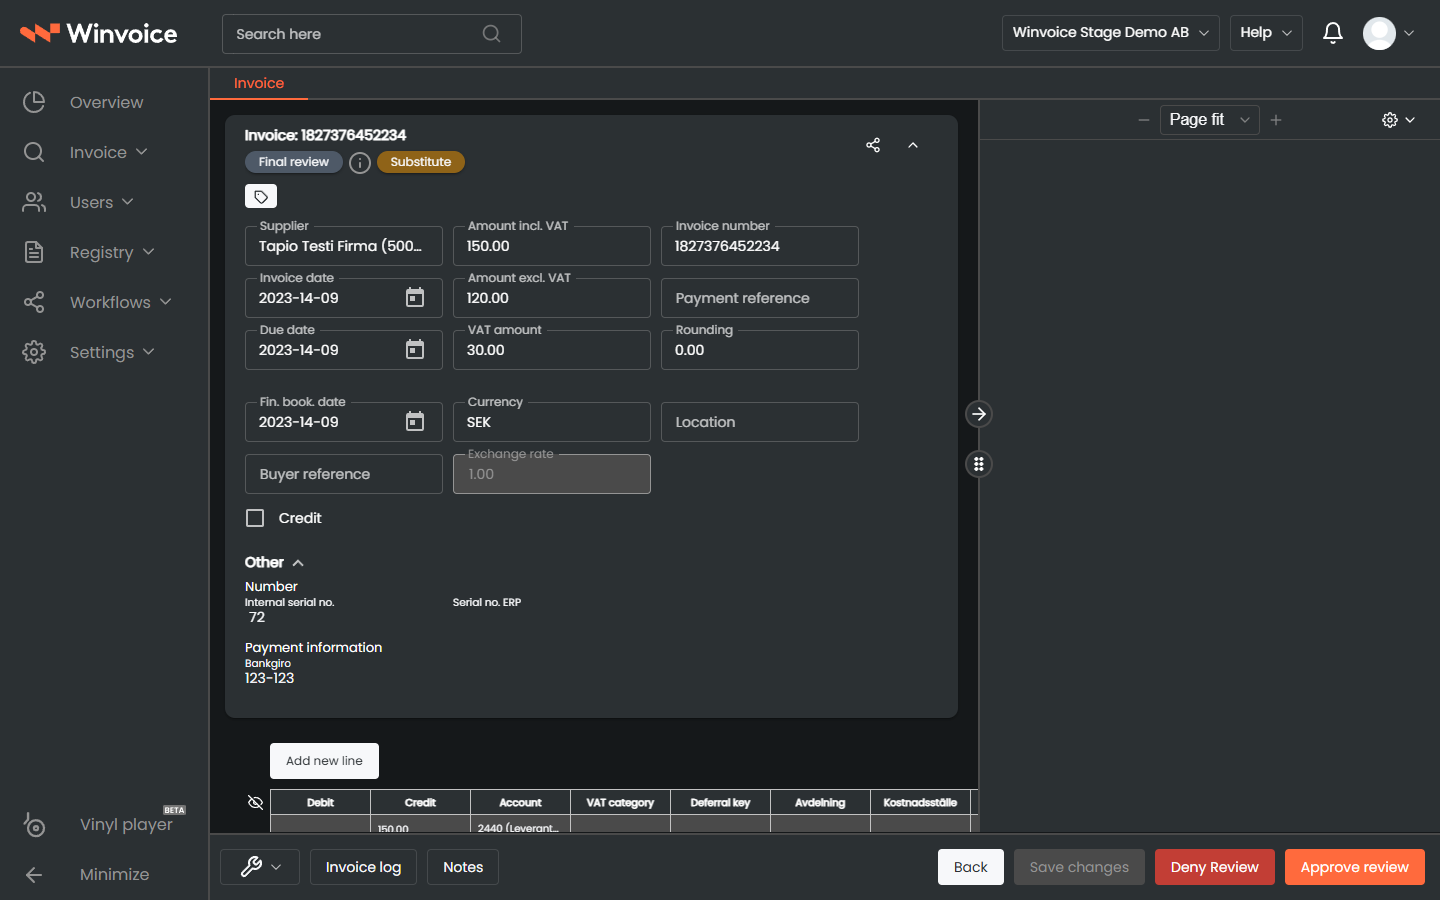1440x900 pixels.
Task: Open the Vinyl player beta item
Action: [105, 824]
